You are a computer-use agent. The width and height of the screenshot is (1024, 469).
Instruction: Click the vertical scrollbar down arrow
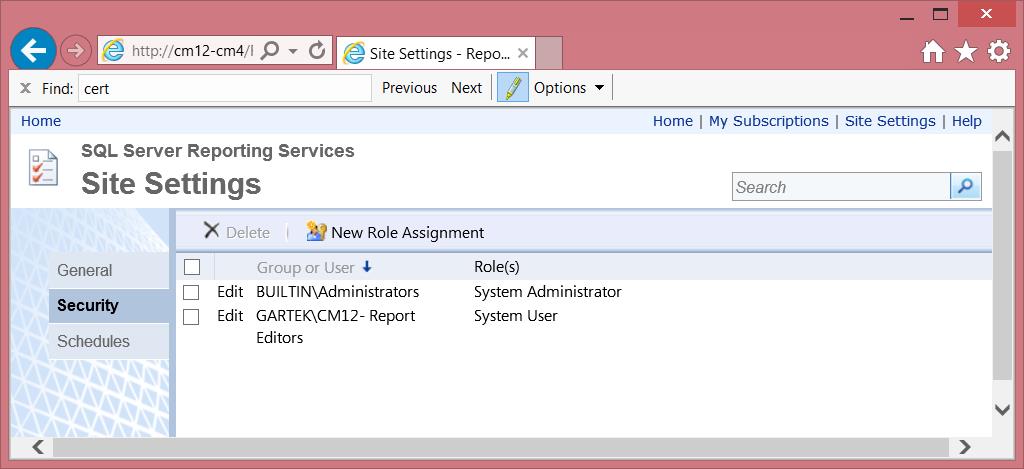tap(1002, 410)
